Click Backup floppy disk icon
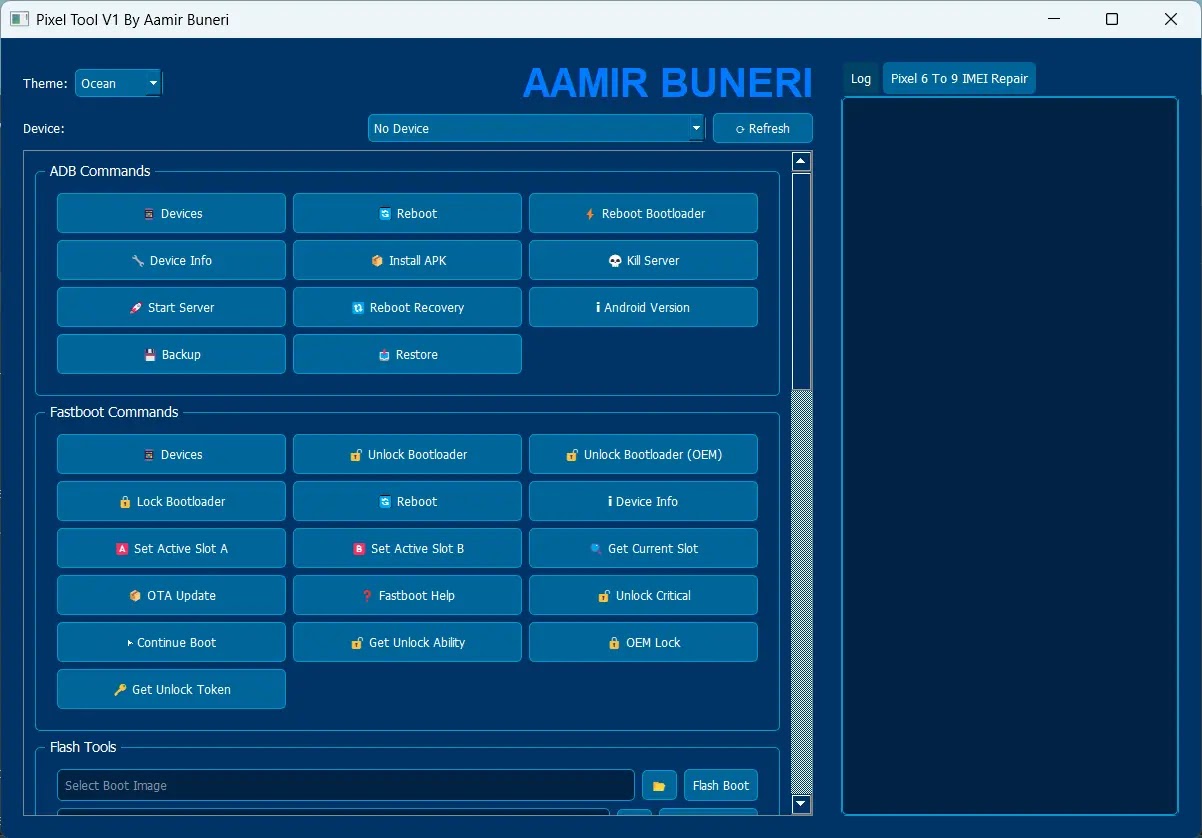 tap(150, 355)
